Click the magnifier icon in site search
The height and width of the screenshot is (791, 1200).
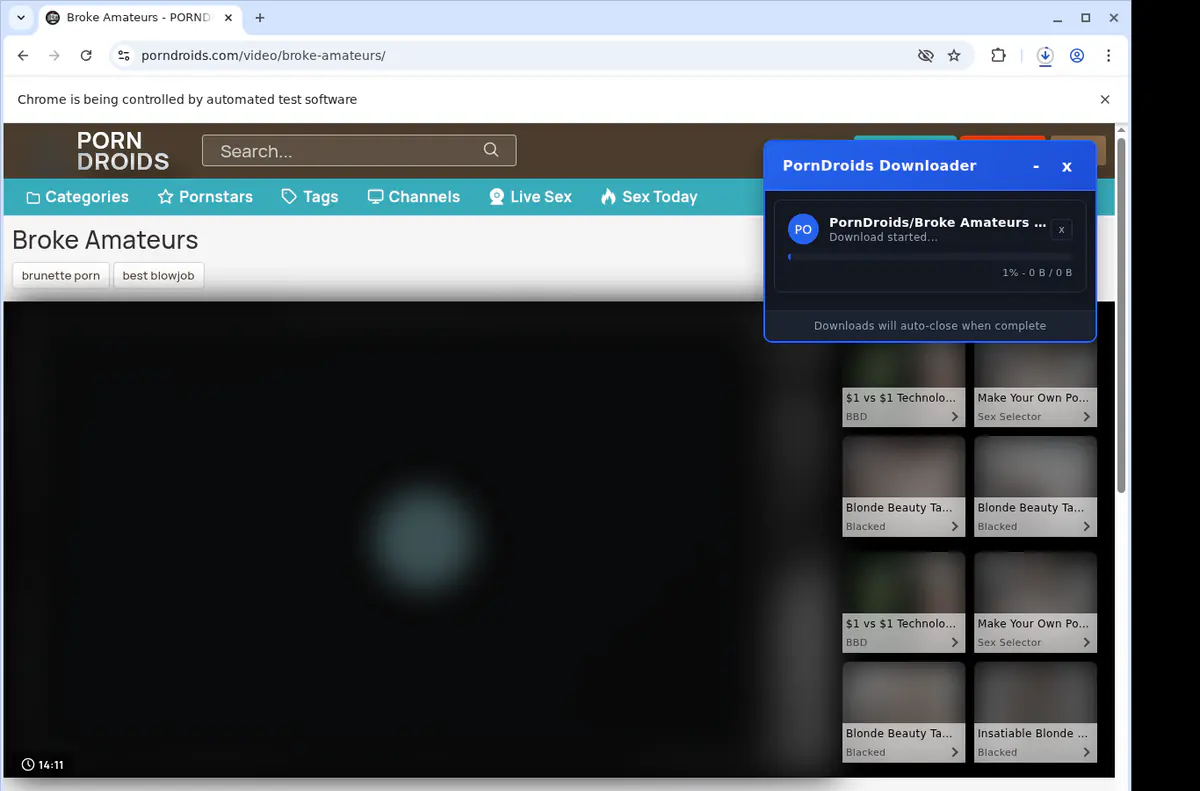(x=491, y=150)
